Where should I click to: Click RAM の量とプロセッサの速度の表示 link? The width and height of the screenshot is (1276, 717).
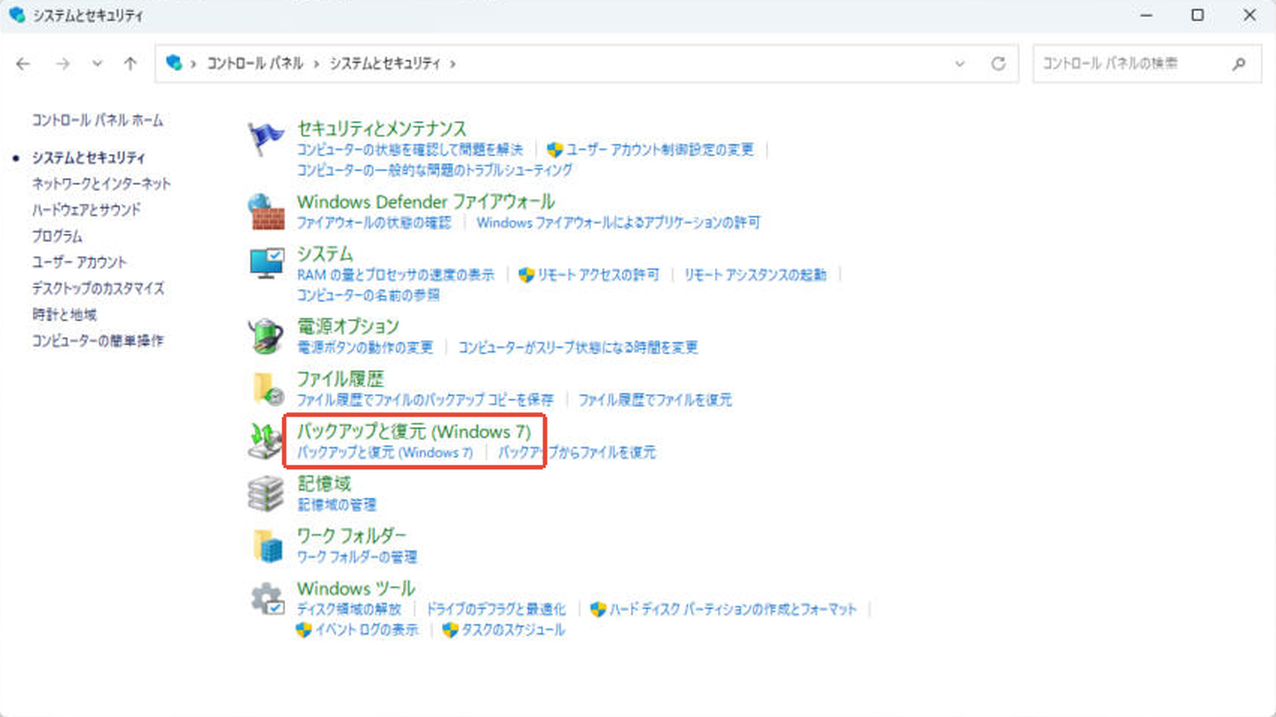coord(396,274)
